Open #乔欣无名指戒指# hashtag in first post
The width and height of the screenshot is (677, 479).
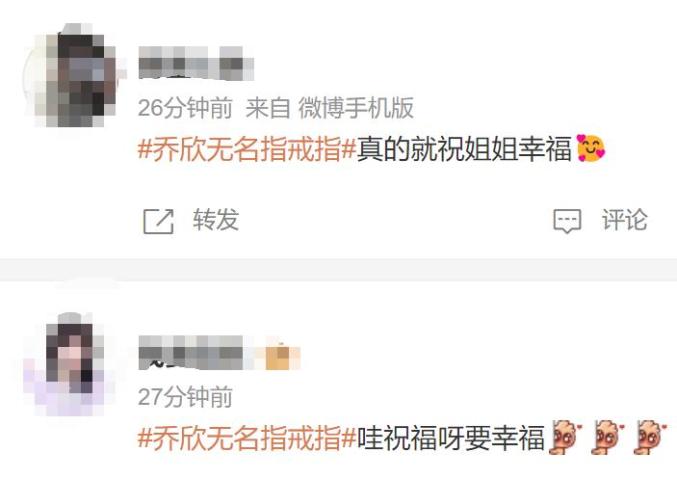tap(247, 148)
